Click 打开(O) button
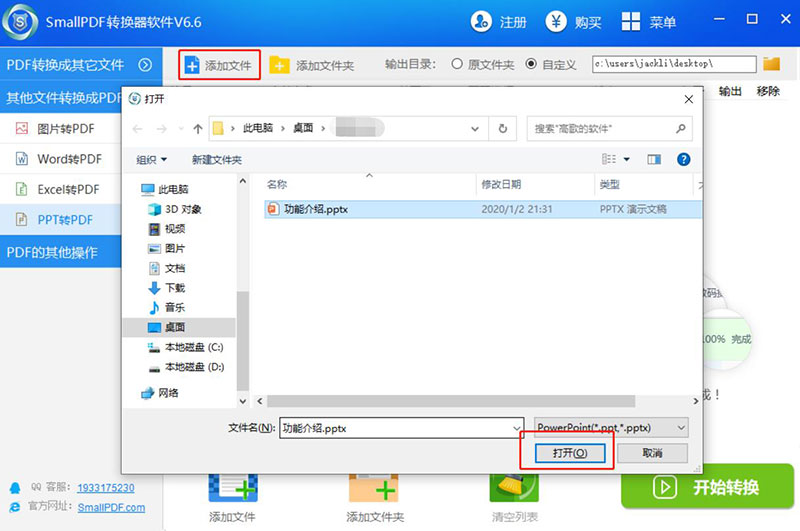 tap(570, 453)
